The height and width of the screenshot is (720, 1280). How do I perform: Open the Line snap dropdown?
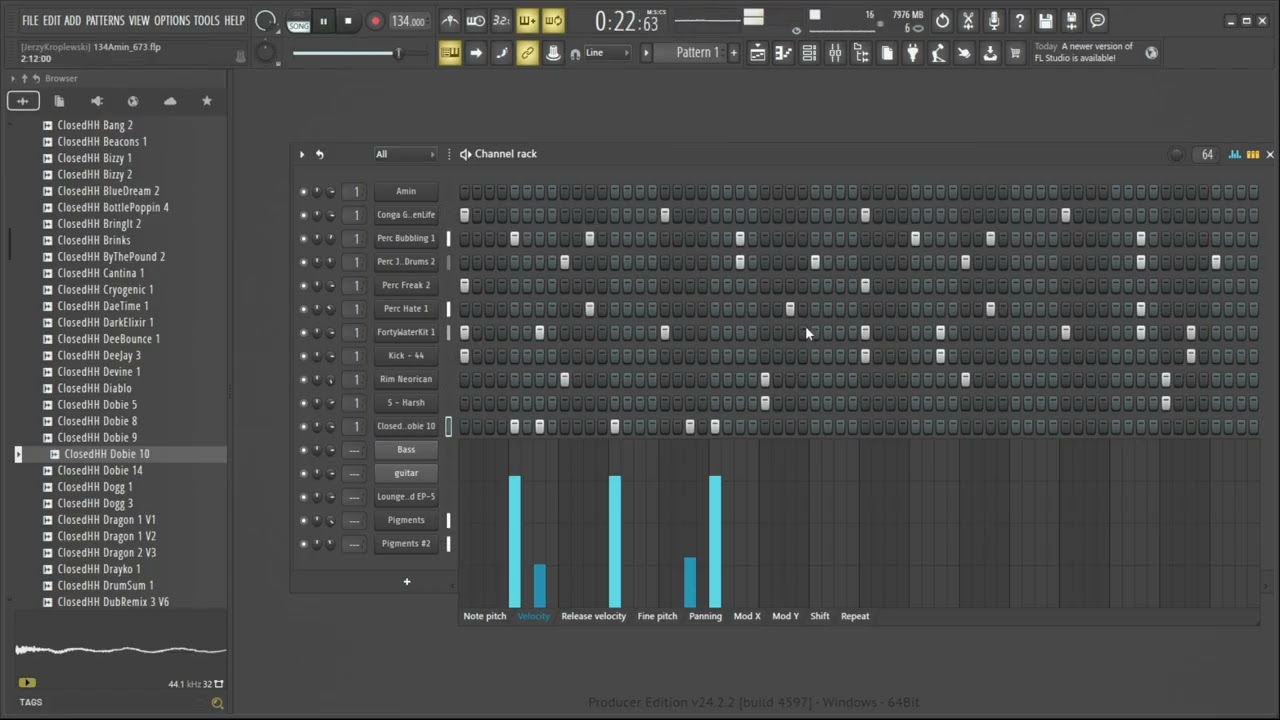[x=607, y=53]
